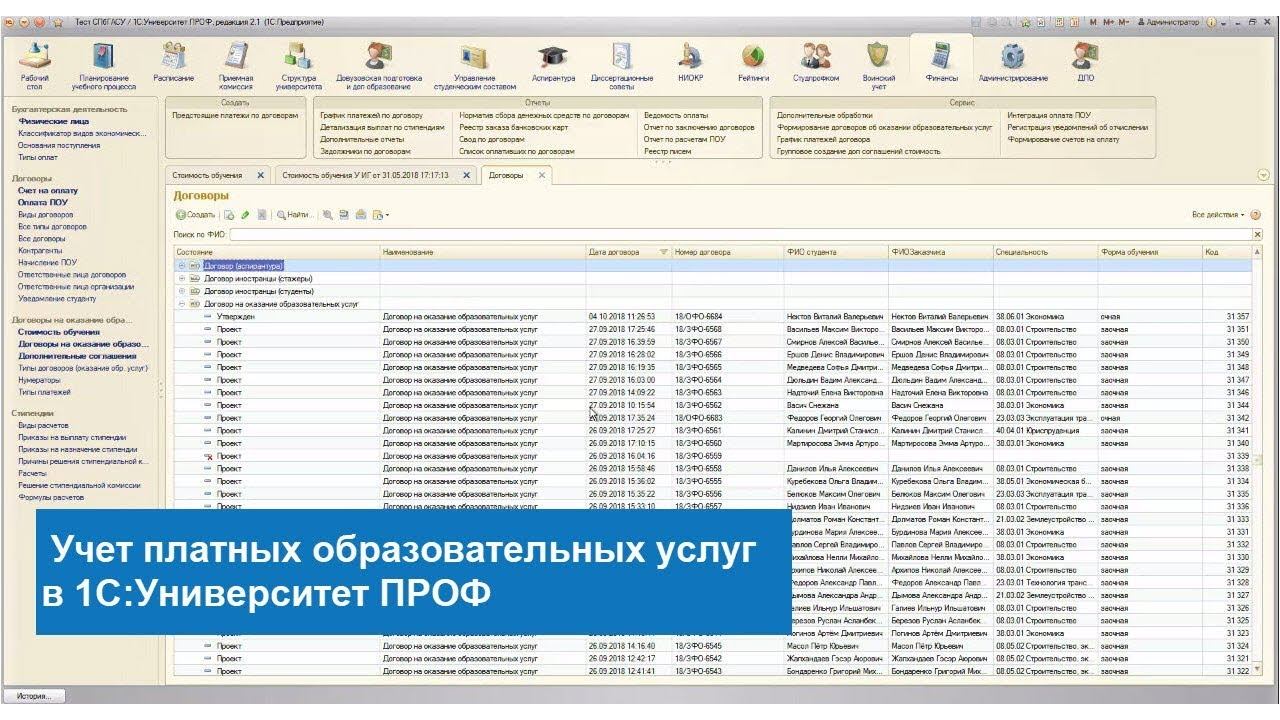Close the Договоры tab

coord(541,175)
